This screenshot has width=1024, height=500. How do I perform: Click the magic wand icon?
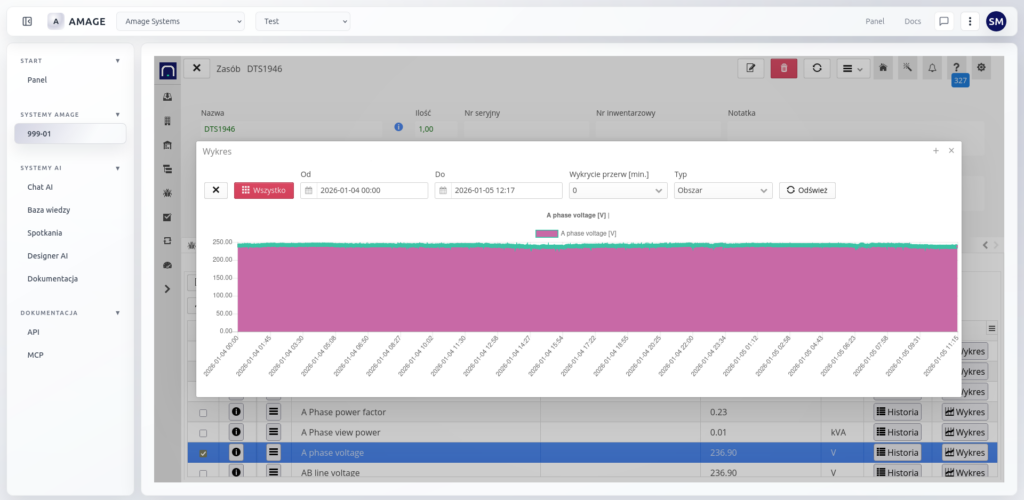coord(907,68)
